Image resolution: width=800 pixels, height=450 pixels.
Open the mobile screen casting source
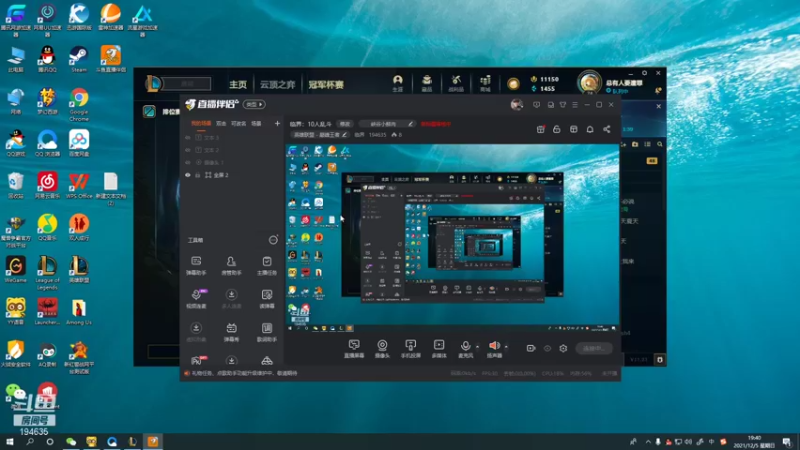410,348
